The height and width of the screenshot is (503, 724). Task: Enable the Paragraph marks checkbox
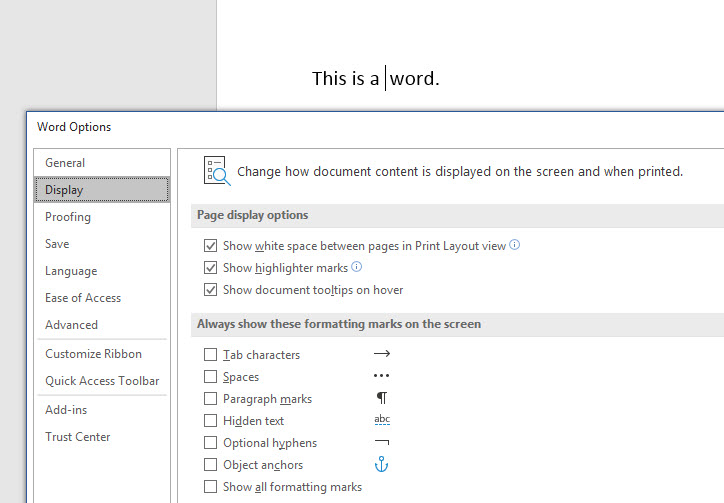(211, 399)
